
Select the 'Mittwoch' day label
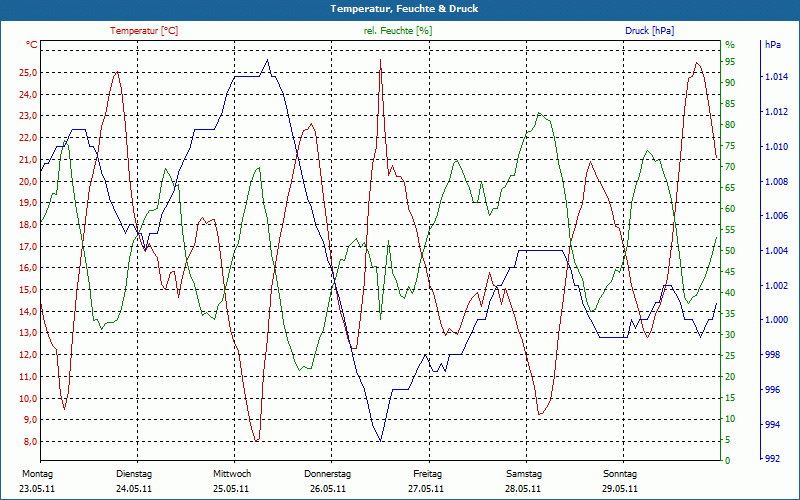[x=232, y=474]
